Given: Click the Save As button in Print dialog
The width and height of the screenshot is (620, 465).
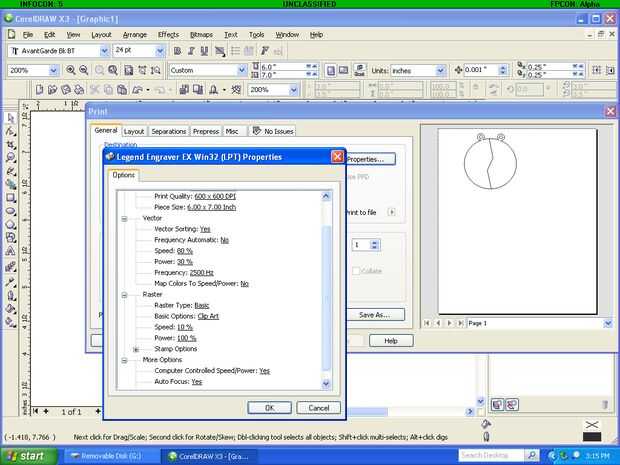Looking at the screenshot, I should tap(375, 315).
